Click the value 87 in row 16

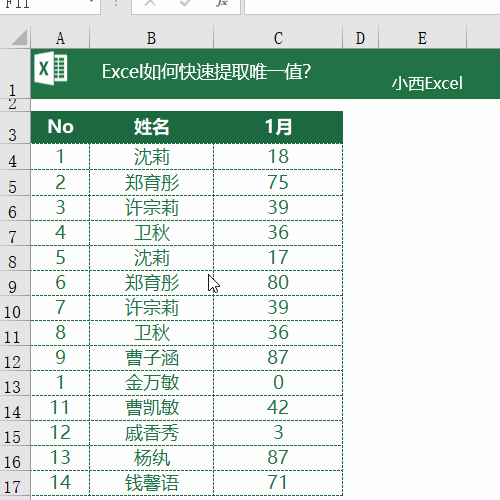[278, 458]
